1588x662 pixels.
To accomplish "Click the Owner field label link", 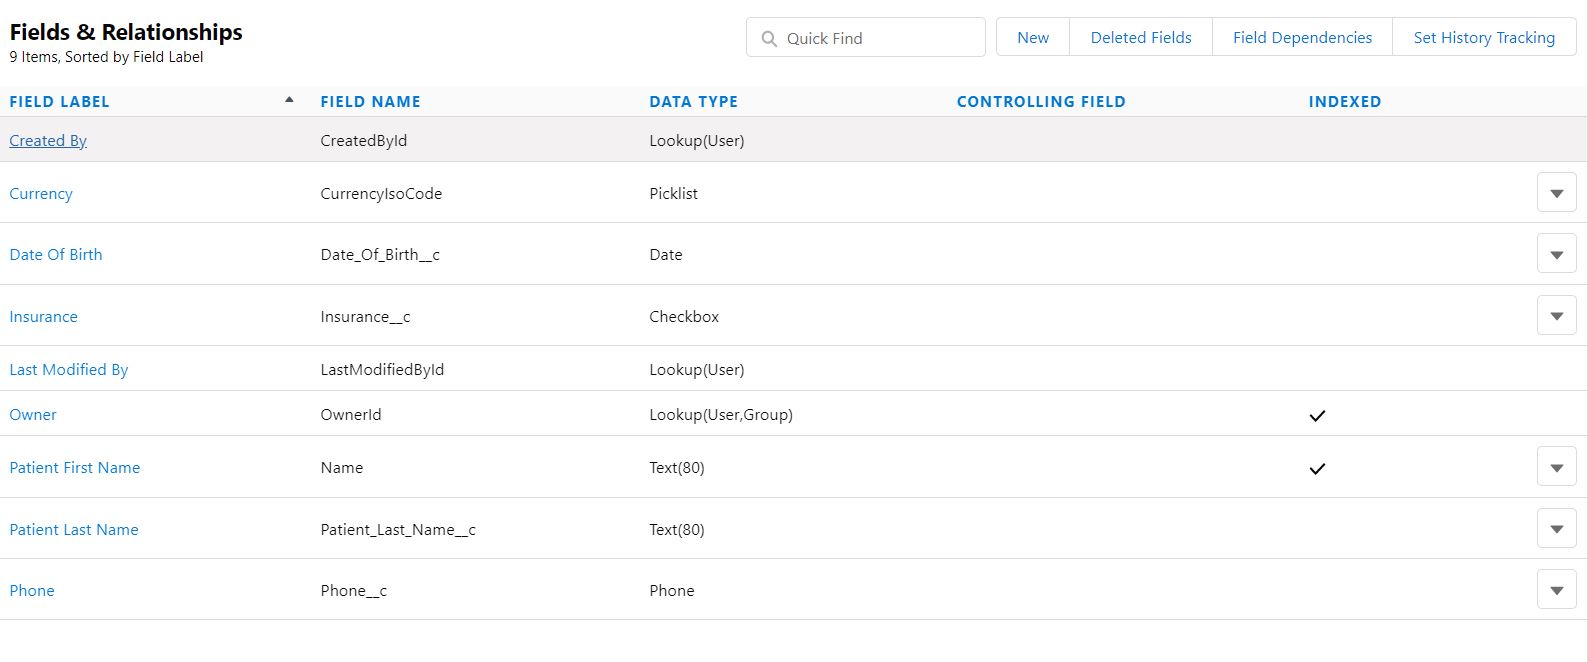I will (33, 415).
